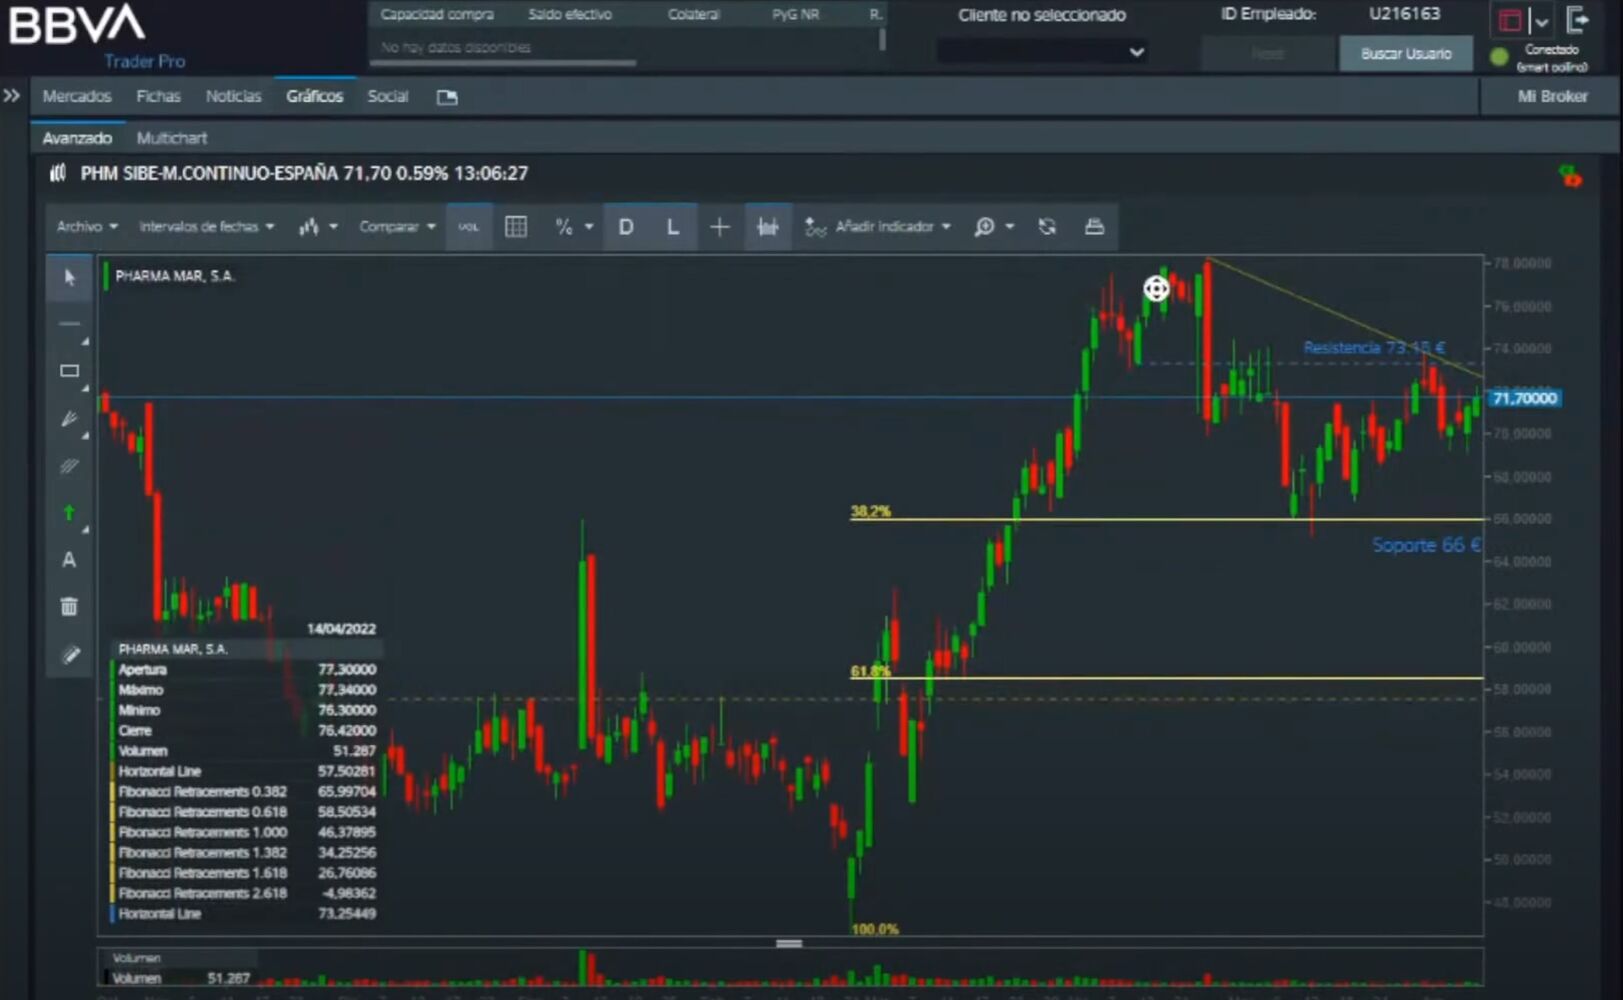The width and height of the screenshot is (1623, 1000).
Task: Expand the zoom magnifier dropdown
Action: (994, 227)
